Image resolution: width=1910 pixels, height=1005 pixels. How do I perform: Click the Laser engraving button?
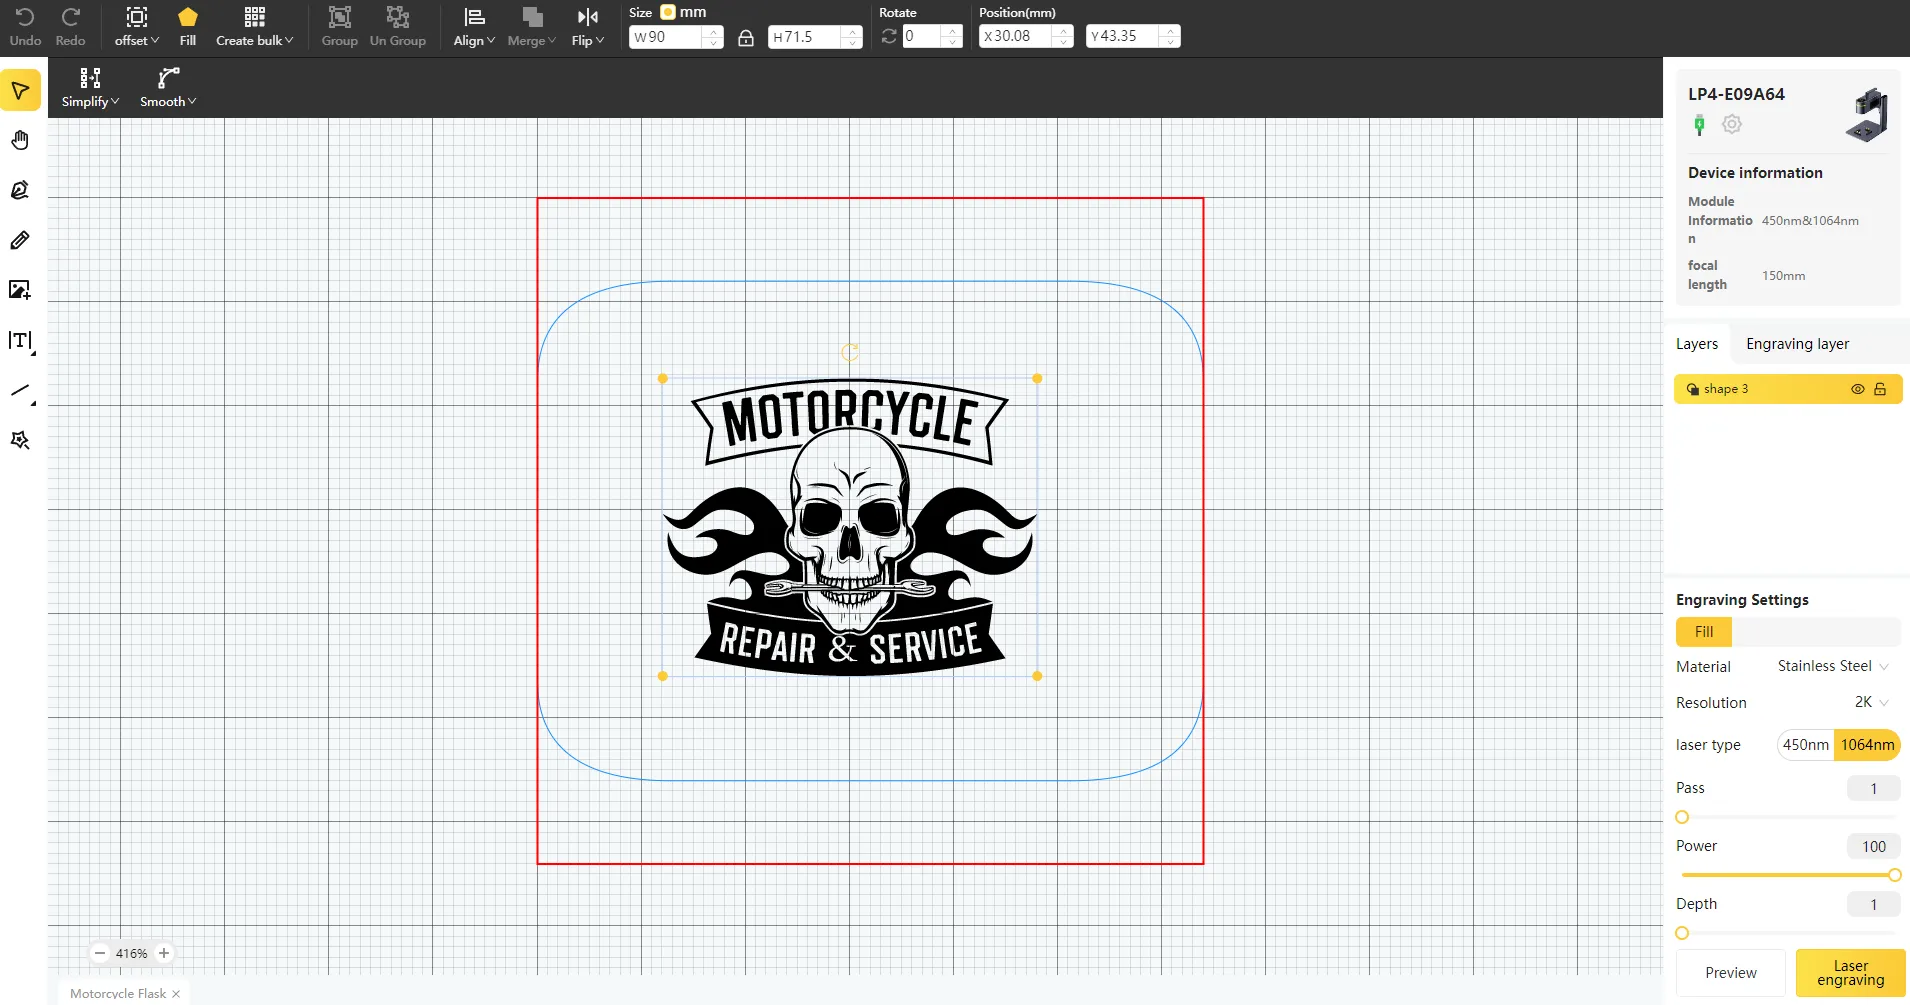pos(1851,973)
